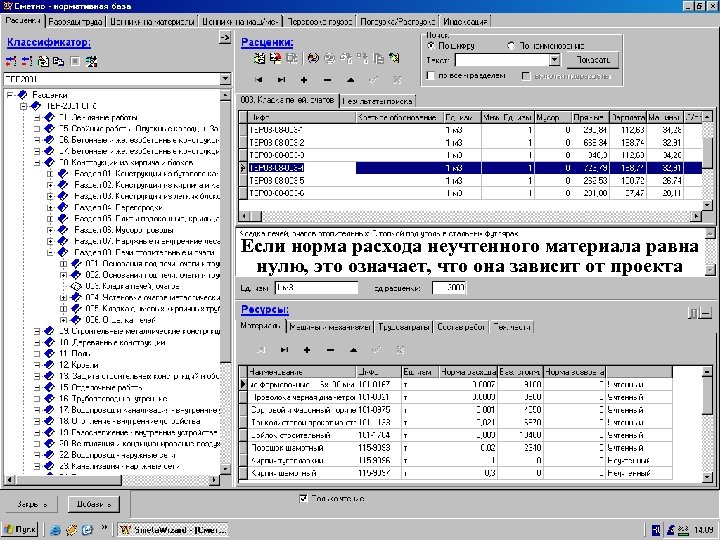Image resolution: width=720 pixels, height=540 pixels.
Task: Click the last colorful icon in Классификатор toolbar
Action: (x=91, y=61)
